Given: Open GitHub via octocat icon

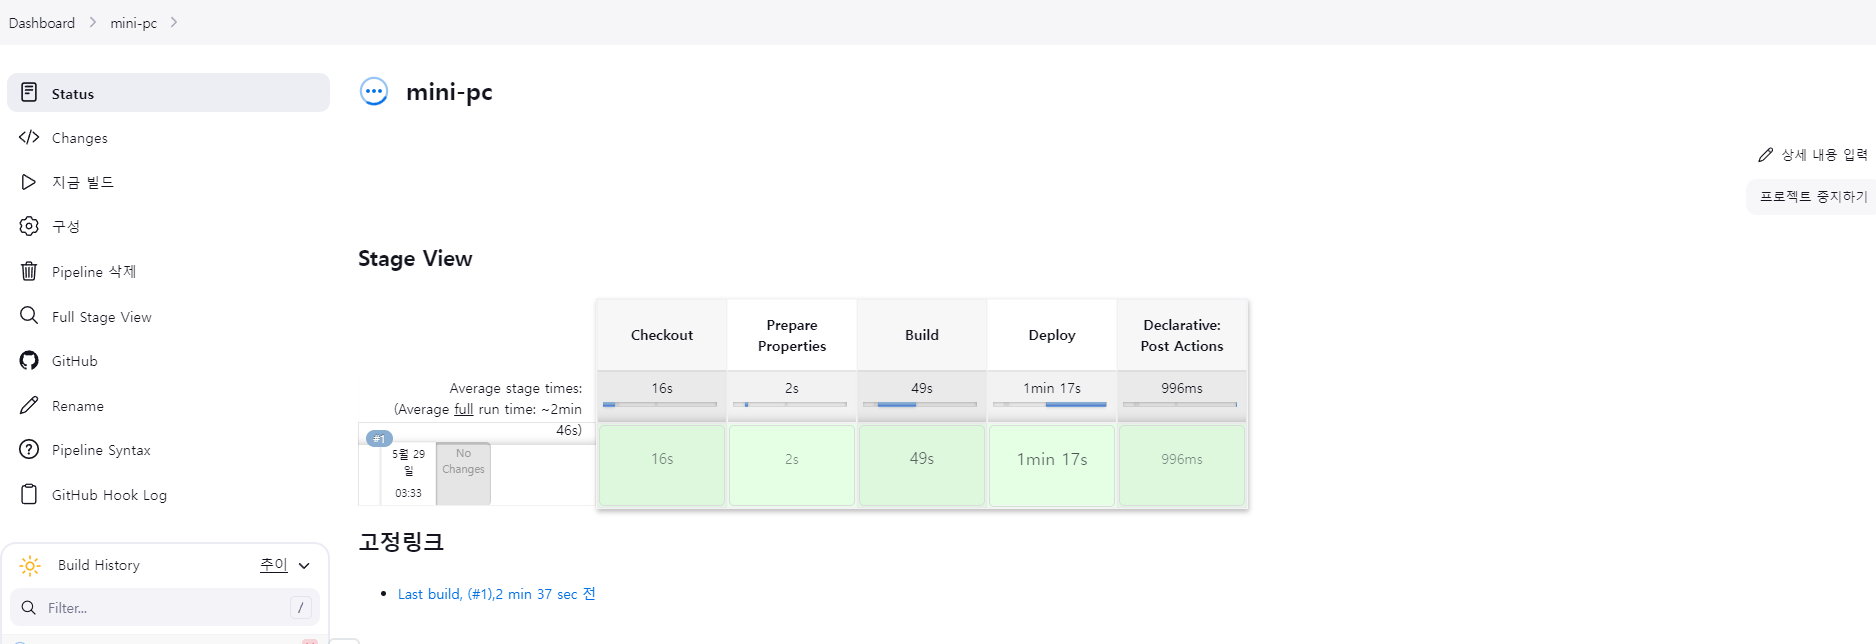Looking at the screenshot, I should (x=29, y=361).
